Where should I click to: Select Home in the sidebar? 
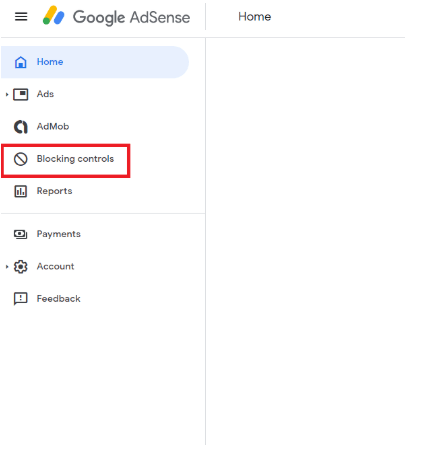(x=95, y=62)
